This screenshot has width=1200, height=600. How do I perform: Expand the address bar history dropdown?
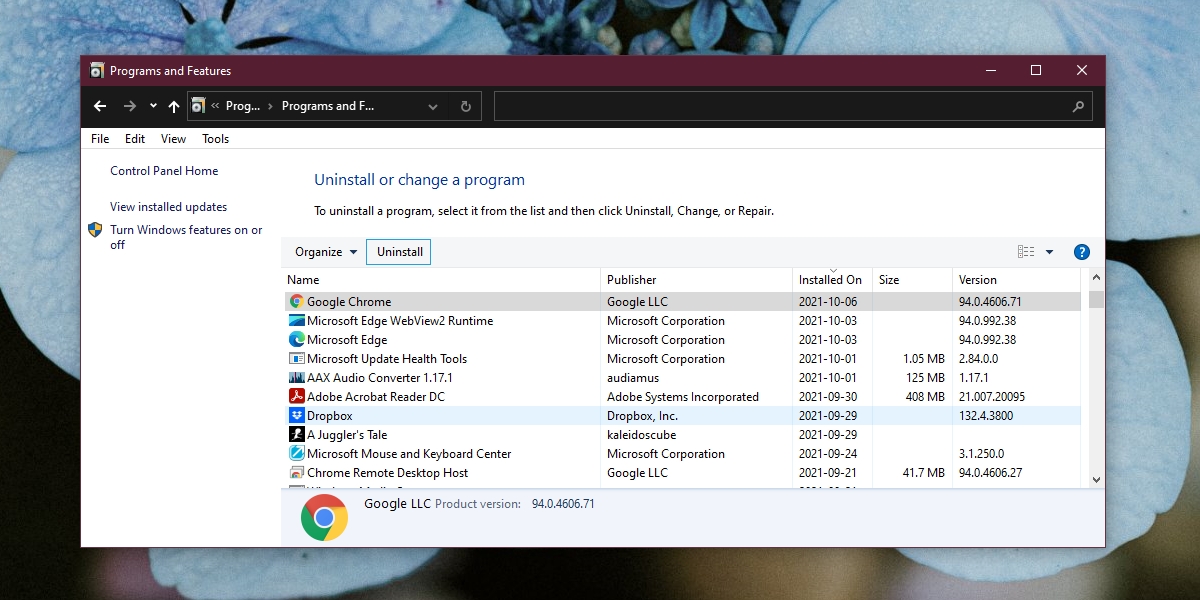(433, 106)
